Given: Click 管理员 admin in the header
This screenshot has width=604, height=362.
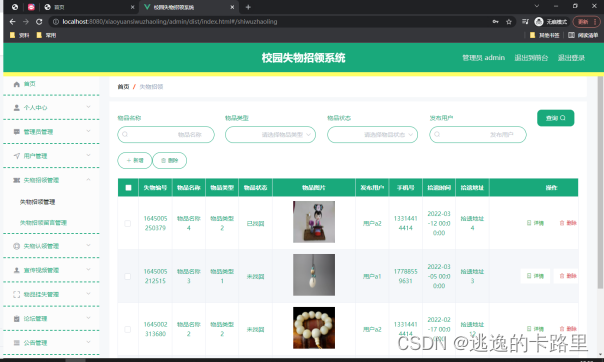Looking at the screenshot, I should click(x=483, y=58).
